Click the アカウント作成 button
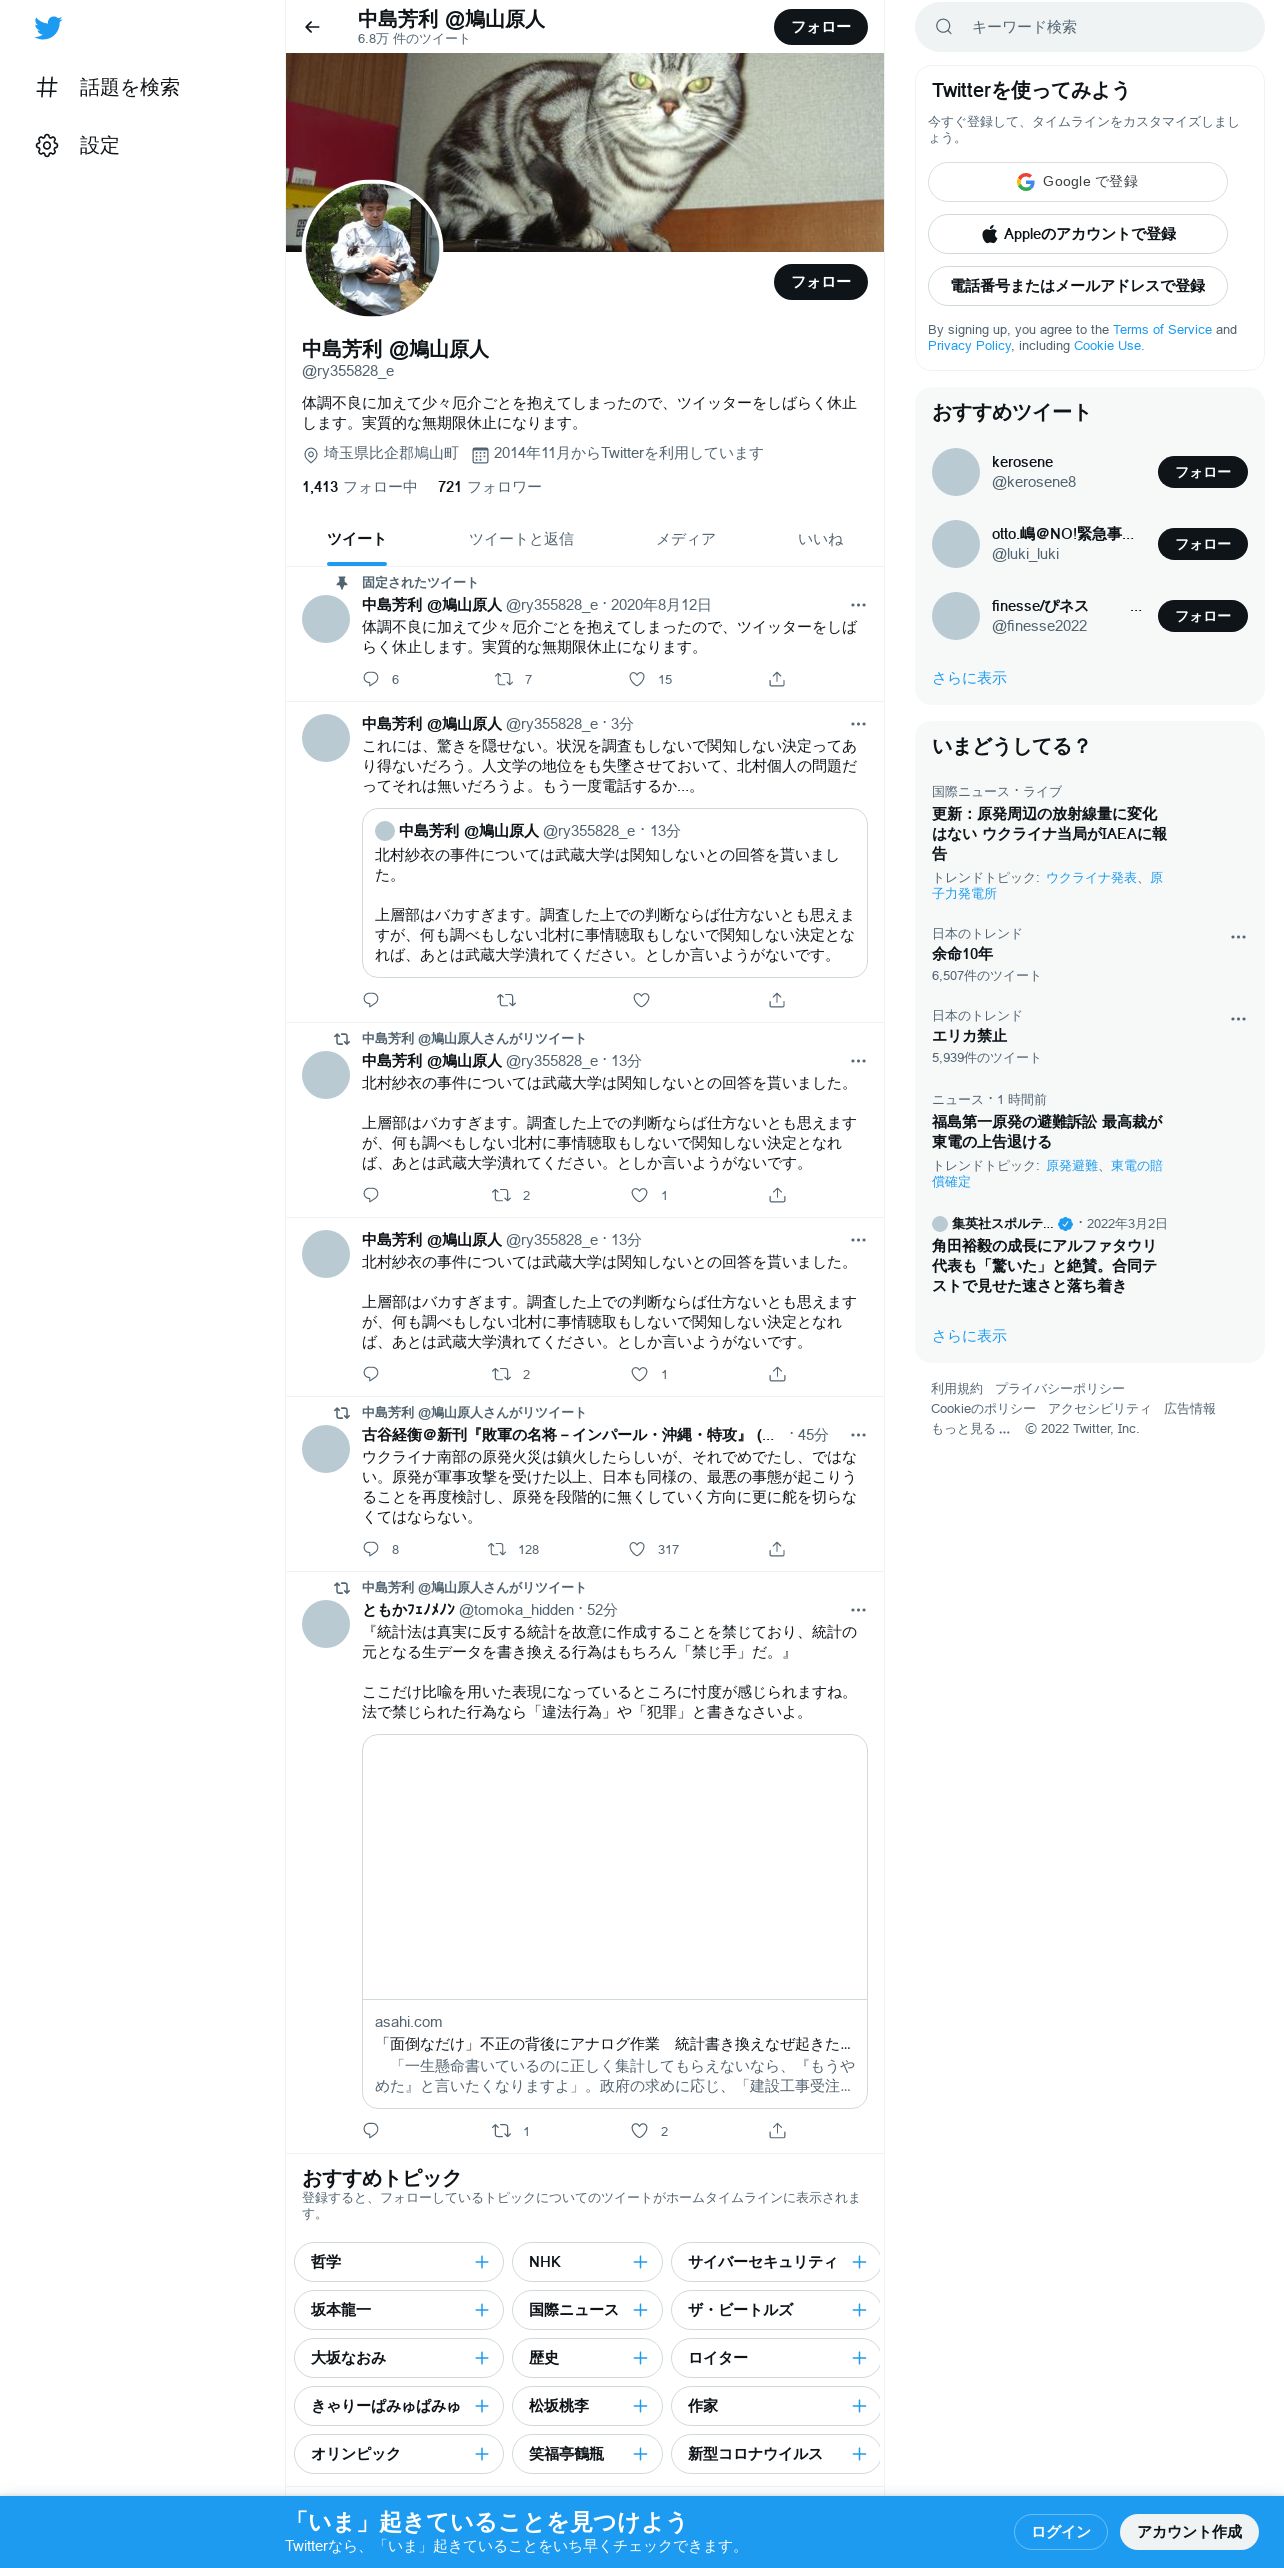This screenshot has width=1284, height=2568. pos(1189,2531)
